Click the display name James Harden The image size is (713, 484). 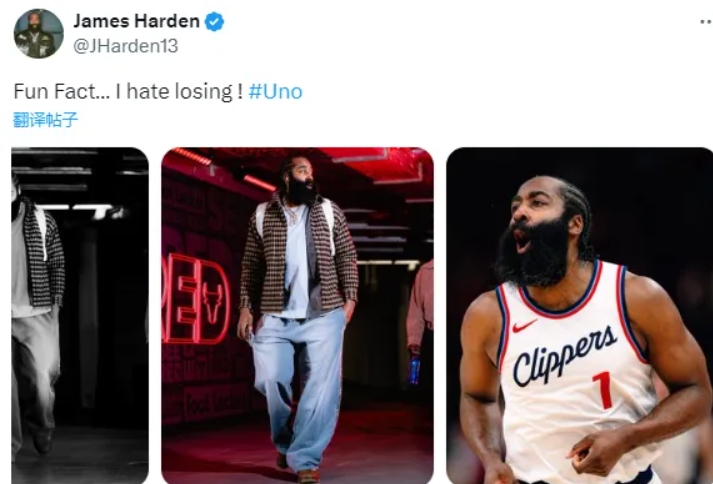click(136, 21)
